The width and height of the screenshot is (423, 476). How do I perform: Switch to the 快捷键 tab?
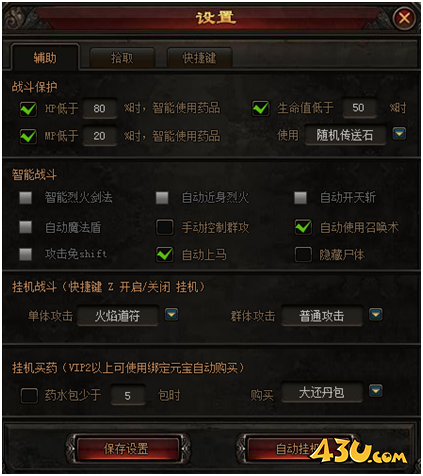(x=199, y=58)
